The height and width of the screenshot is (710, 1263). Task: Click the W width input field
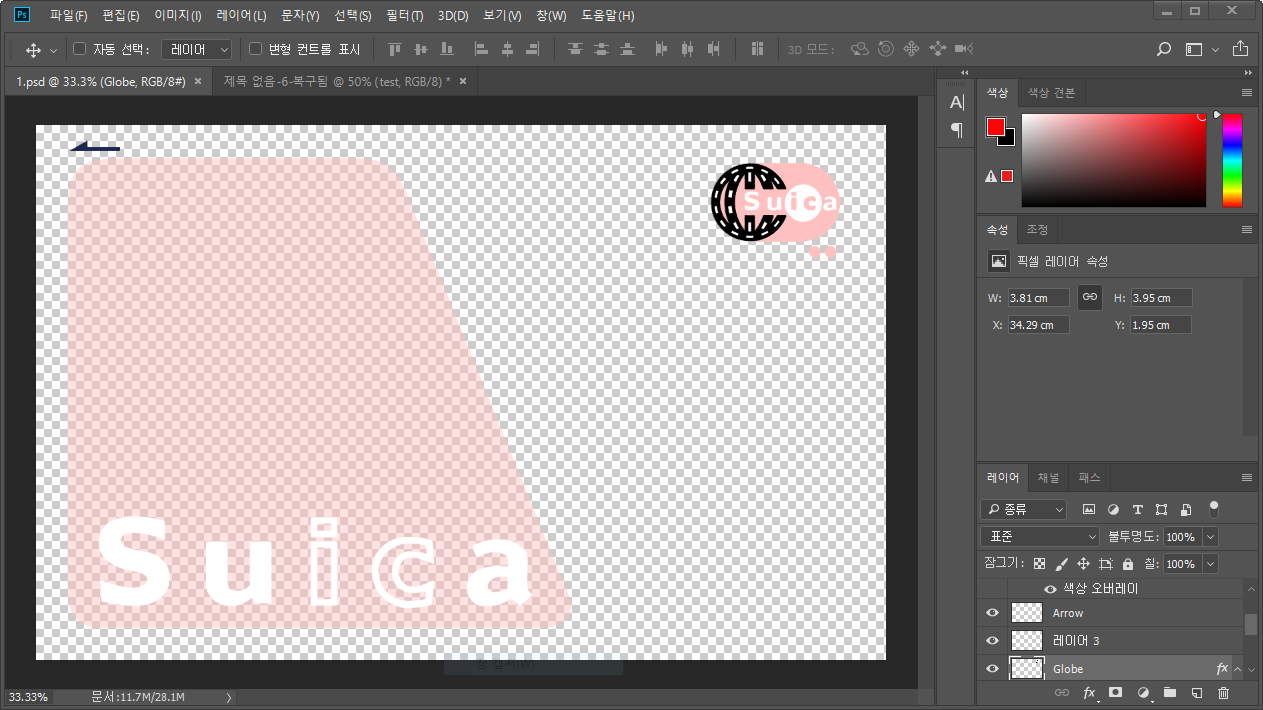(1039, 298)
